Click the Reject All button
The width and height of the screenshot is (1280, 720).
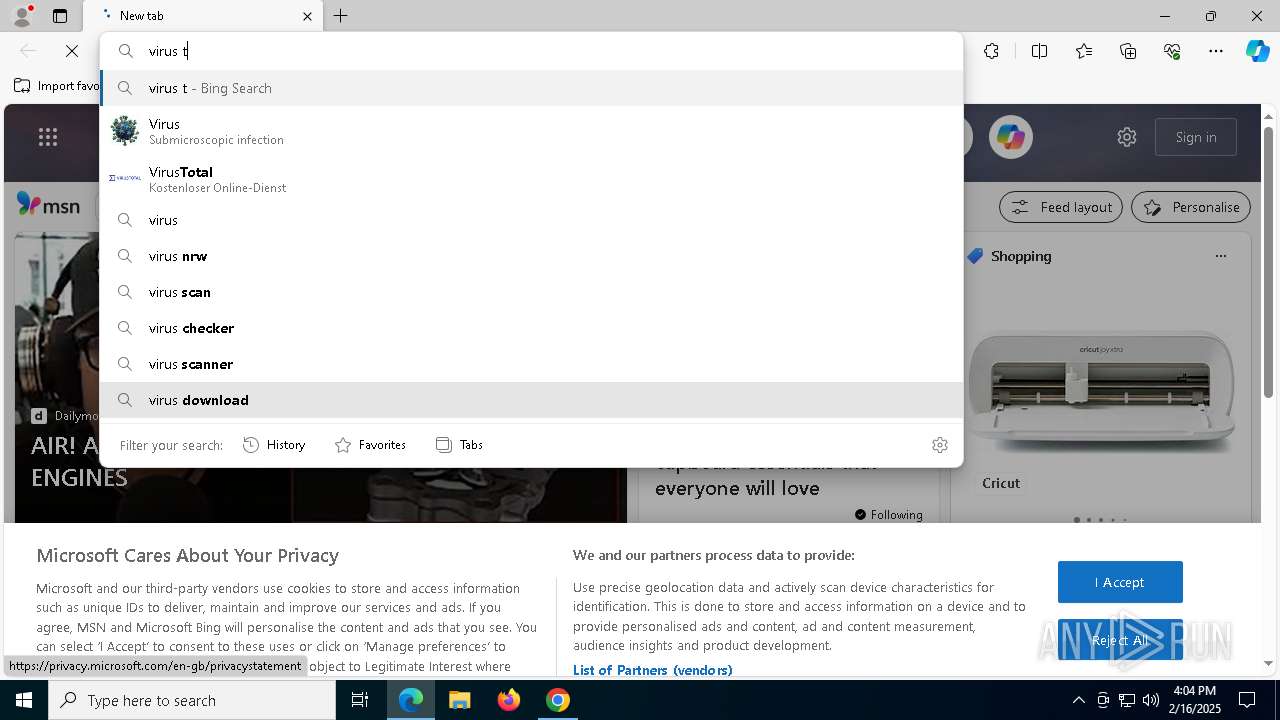pyautogui.click(x=1120, y=640)
